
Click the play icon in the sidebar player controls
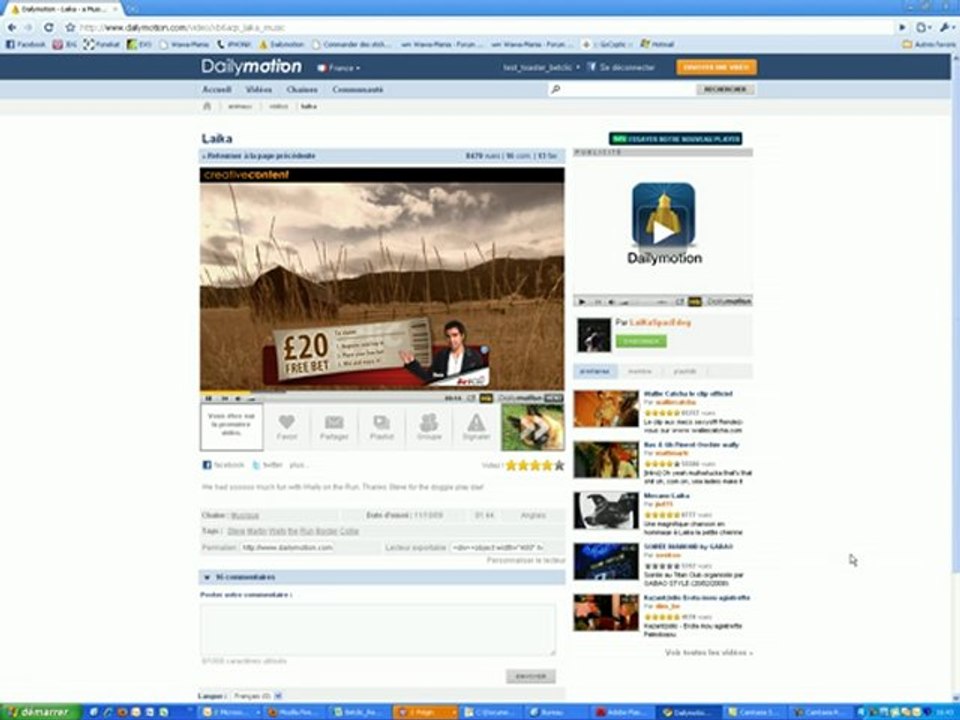[x=582, y=302]
